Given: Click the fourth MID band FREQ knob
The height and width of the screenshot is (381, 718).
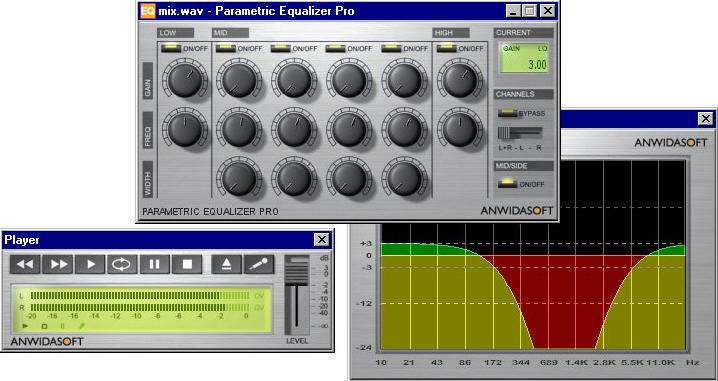Looking at the screenshot, I should point(404,130).
